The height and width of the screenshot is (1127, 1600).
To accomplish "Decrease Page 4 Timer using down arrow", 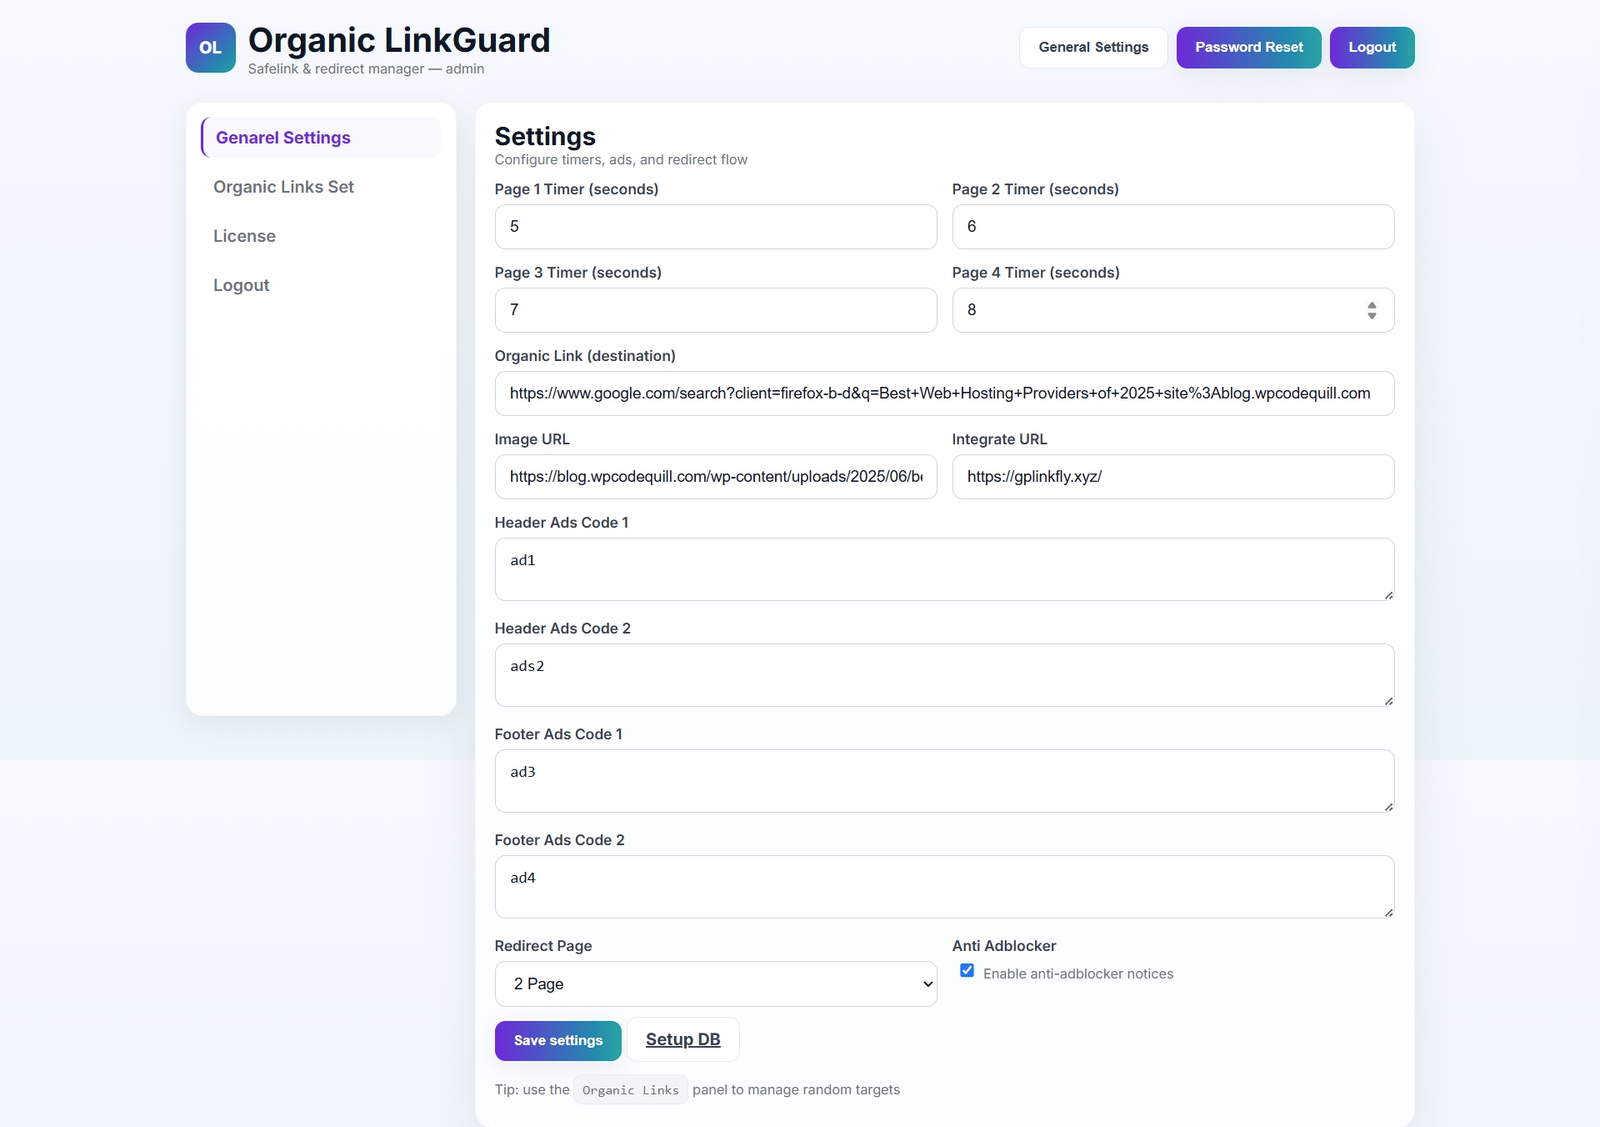I will click(x=1372, y=316).
